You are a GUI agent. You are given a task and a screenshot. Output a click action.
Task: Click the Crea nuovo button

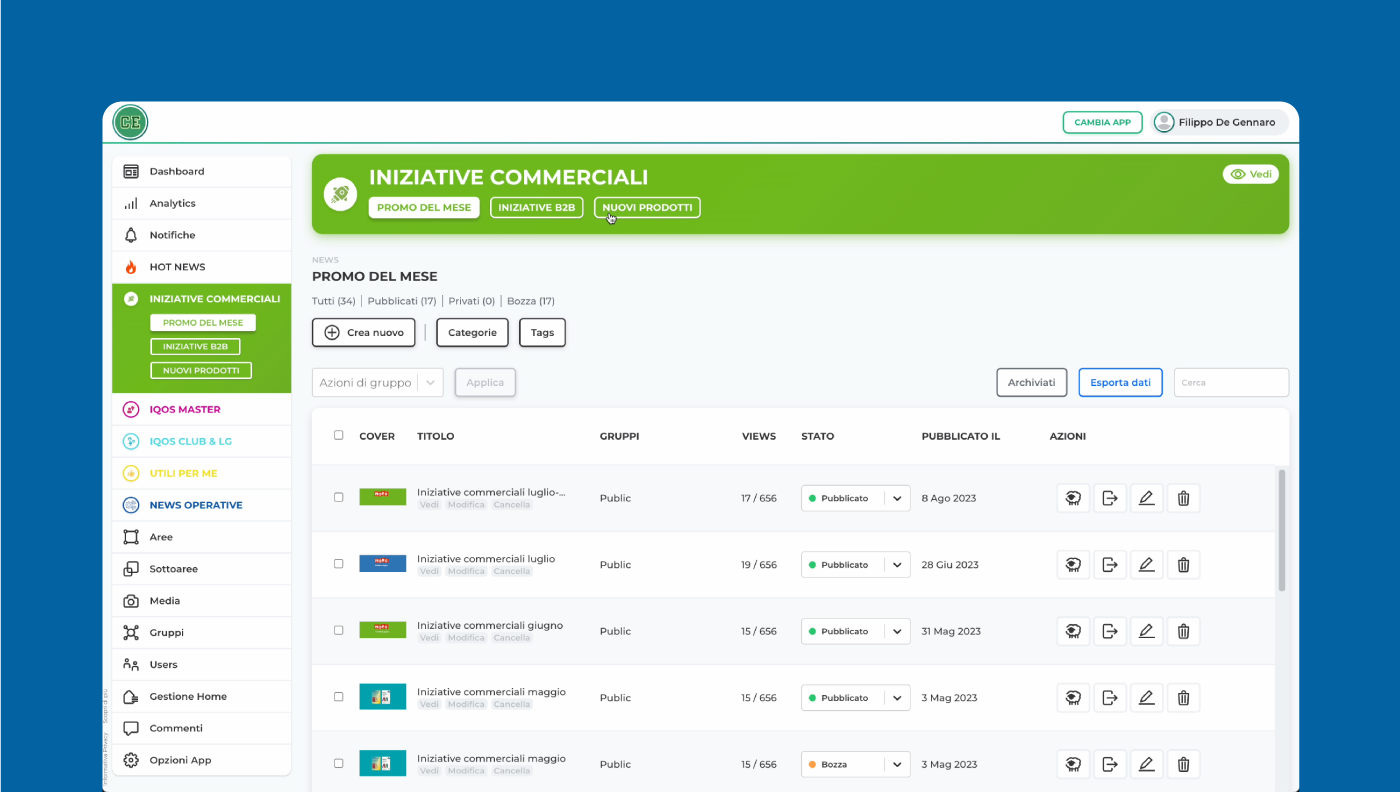[x=364, y=332]
